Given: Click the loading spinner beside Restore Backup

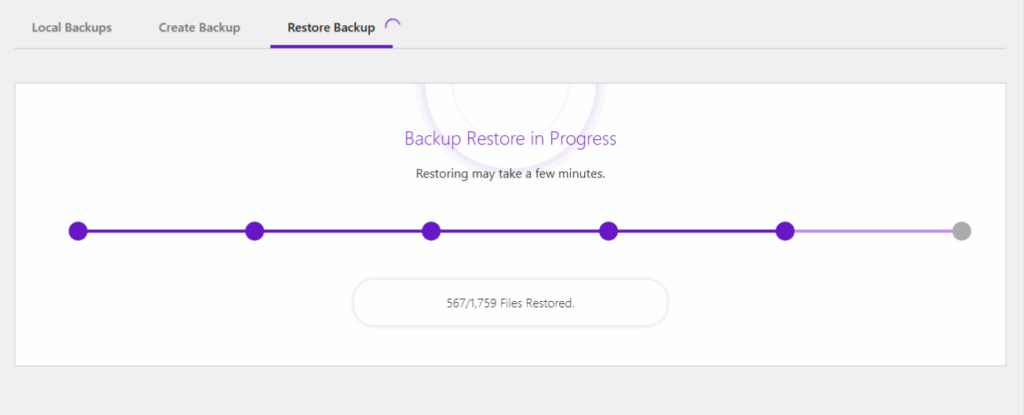Looking at the screenshot, I should pyautogui.click(x=392, y=25).
